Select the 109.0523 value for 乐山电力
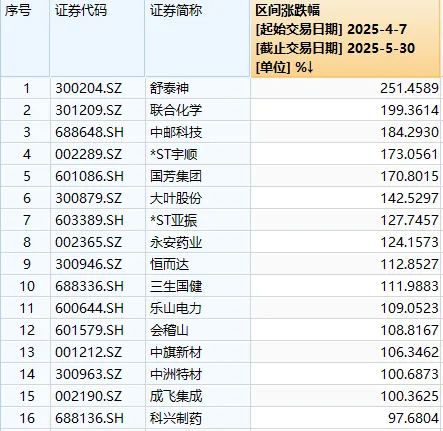 click(x=409, y=308)
